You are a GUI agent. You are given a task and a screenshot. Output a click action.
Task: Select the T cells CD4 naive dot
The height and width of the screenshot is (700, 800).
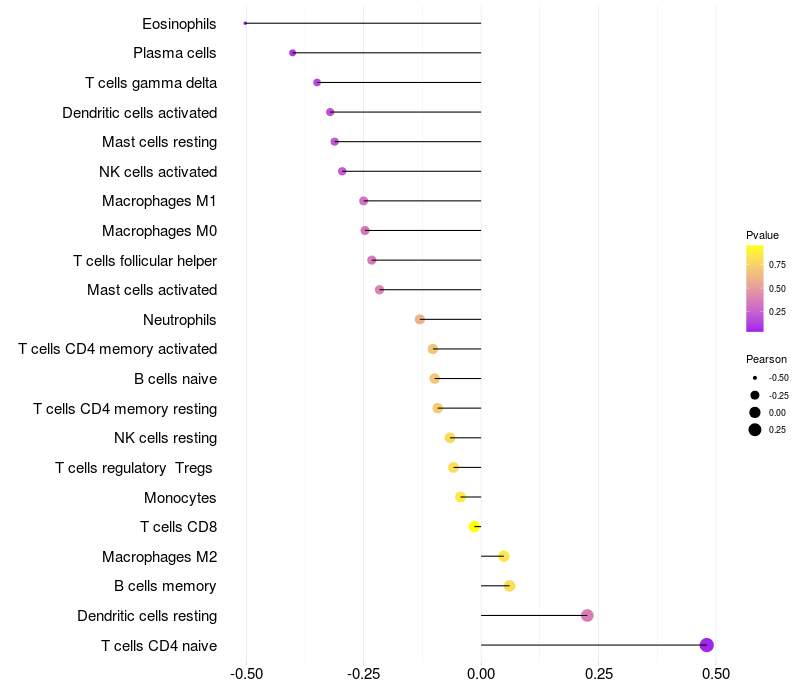click(707, 645)
